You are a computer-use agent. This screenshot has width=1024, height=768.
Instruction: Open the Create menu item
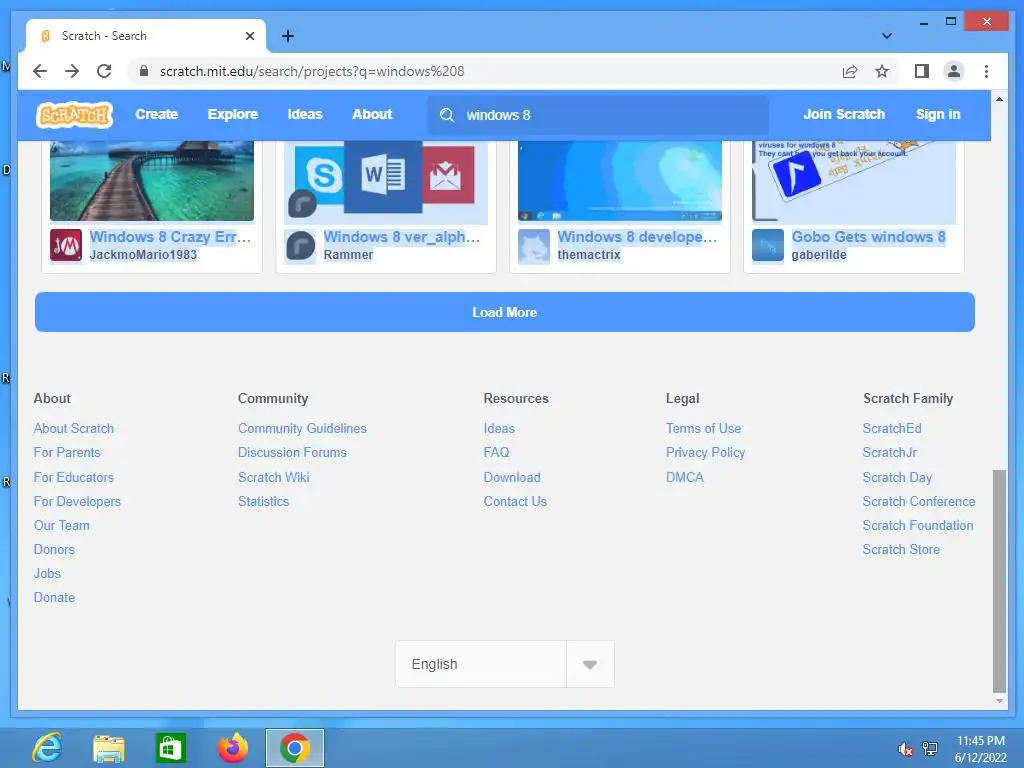[x=157, y=114]
